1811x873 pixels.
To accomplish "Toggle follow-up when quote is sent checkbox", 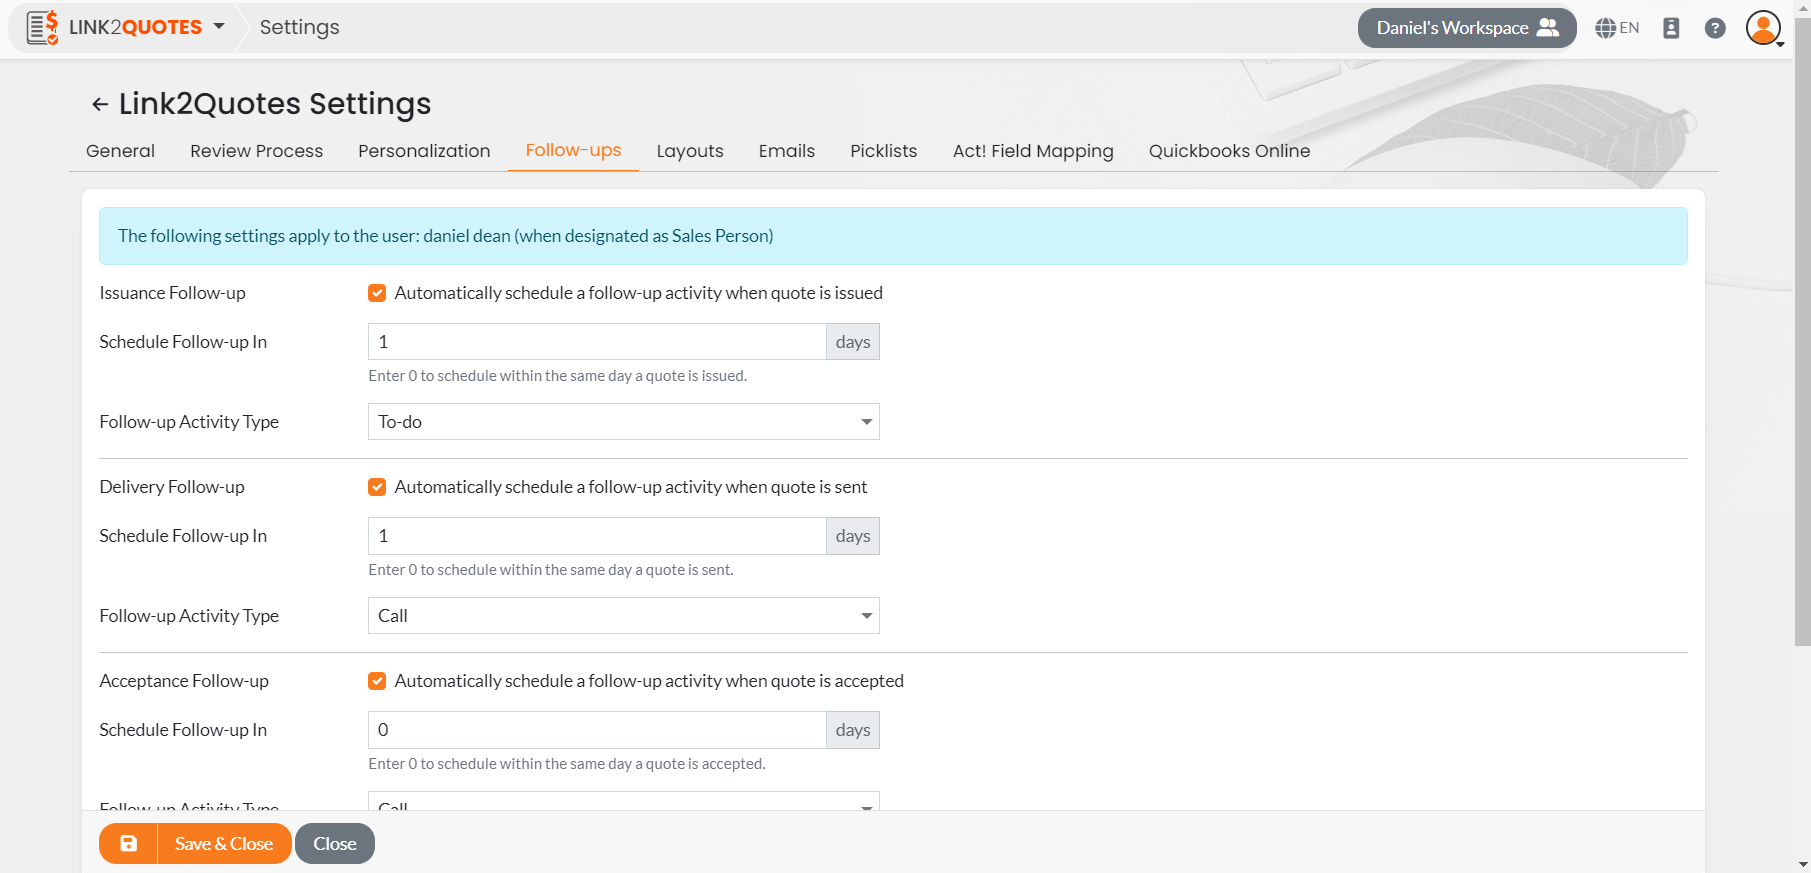I will [x=377, y=487].
